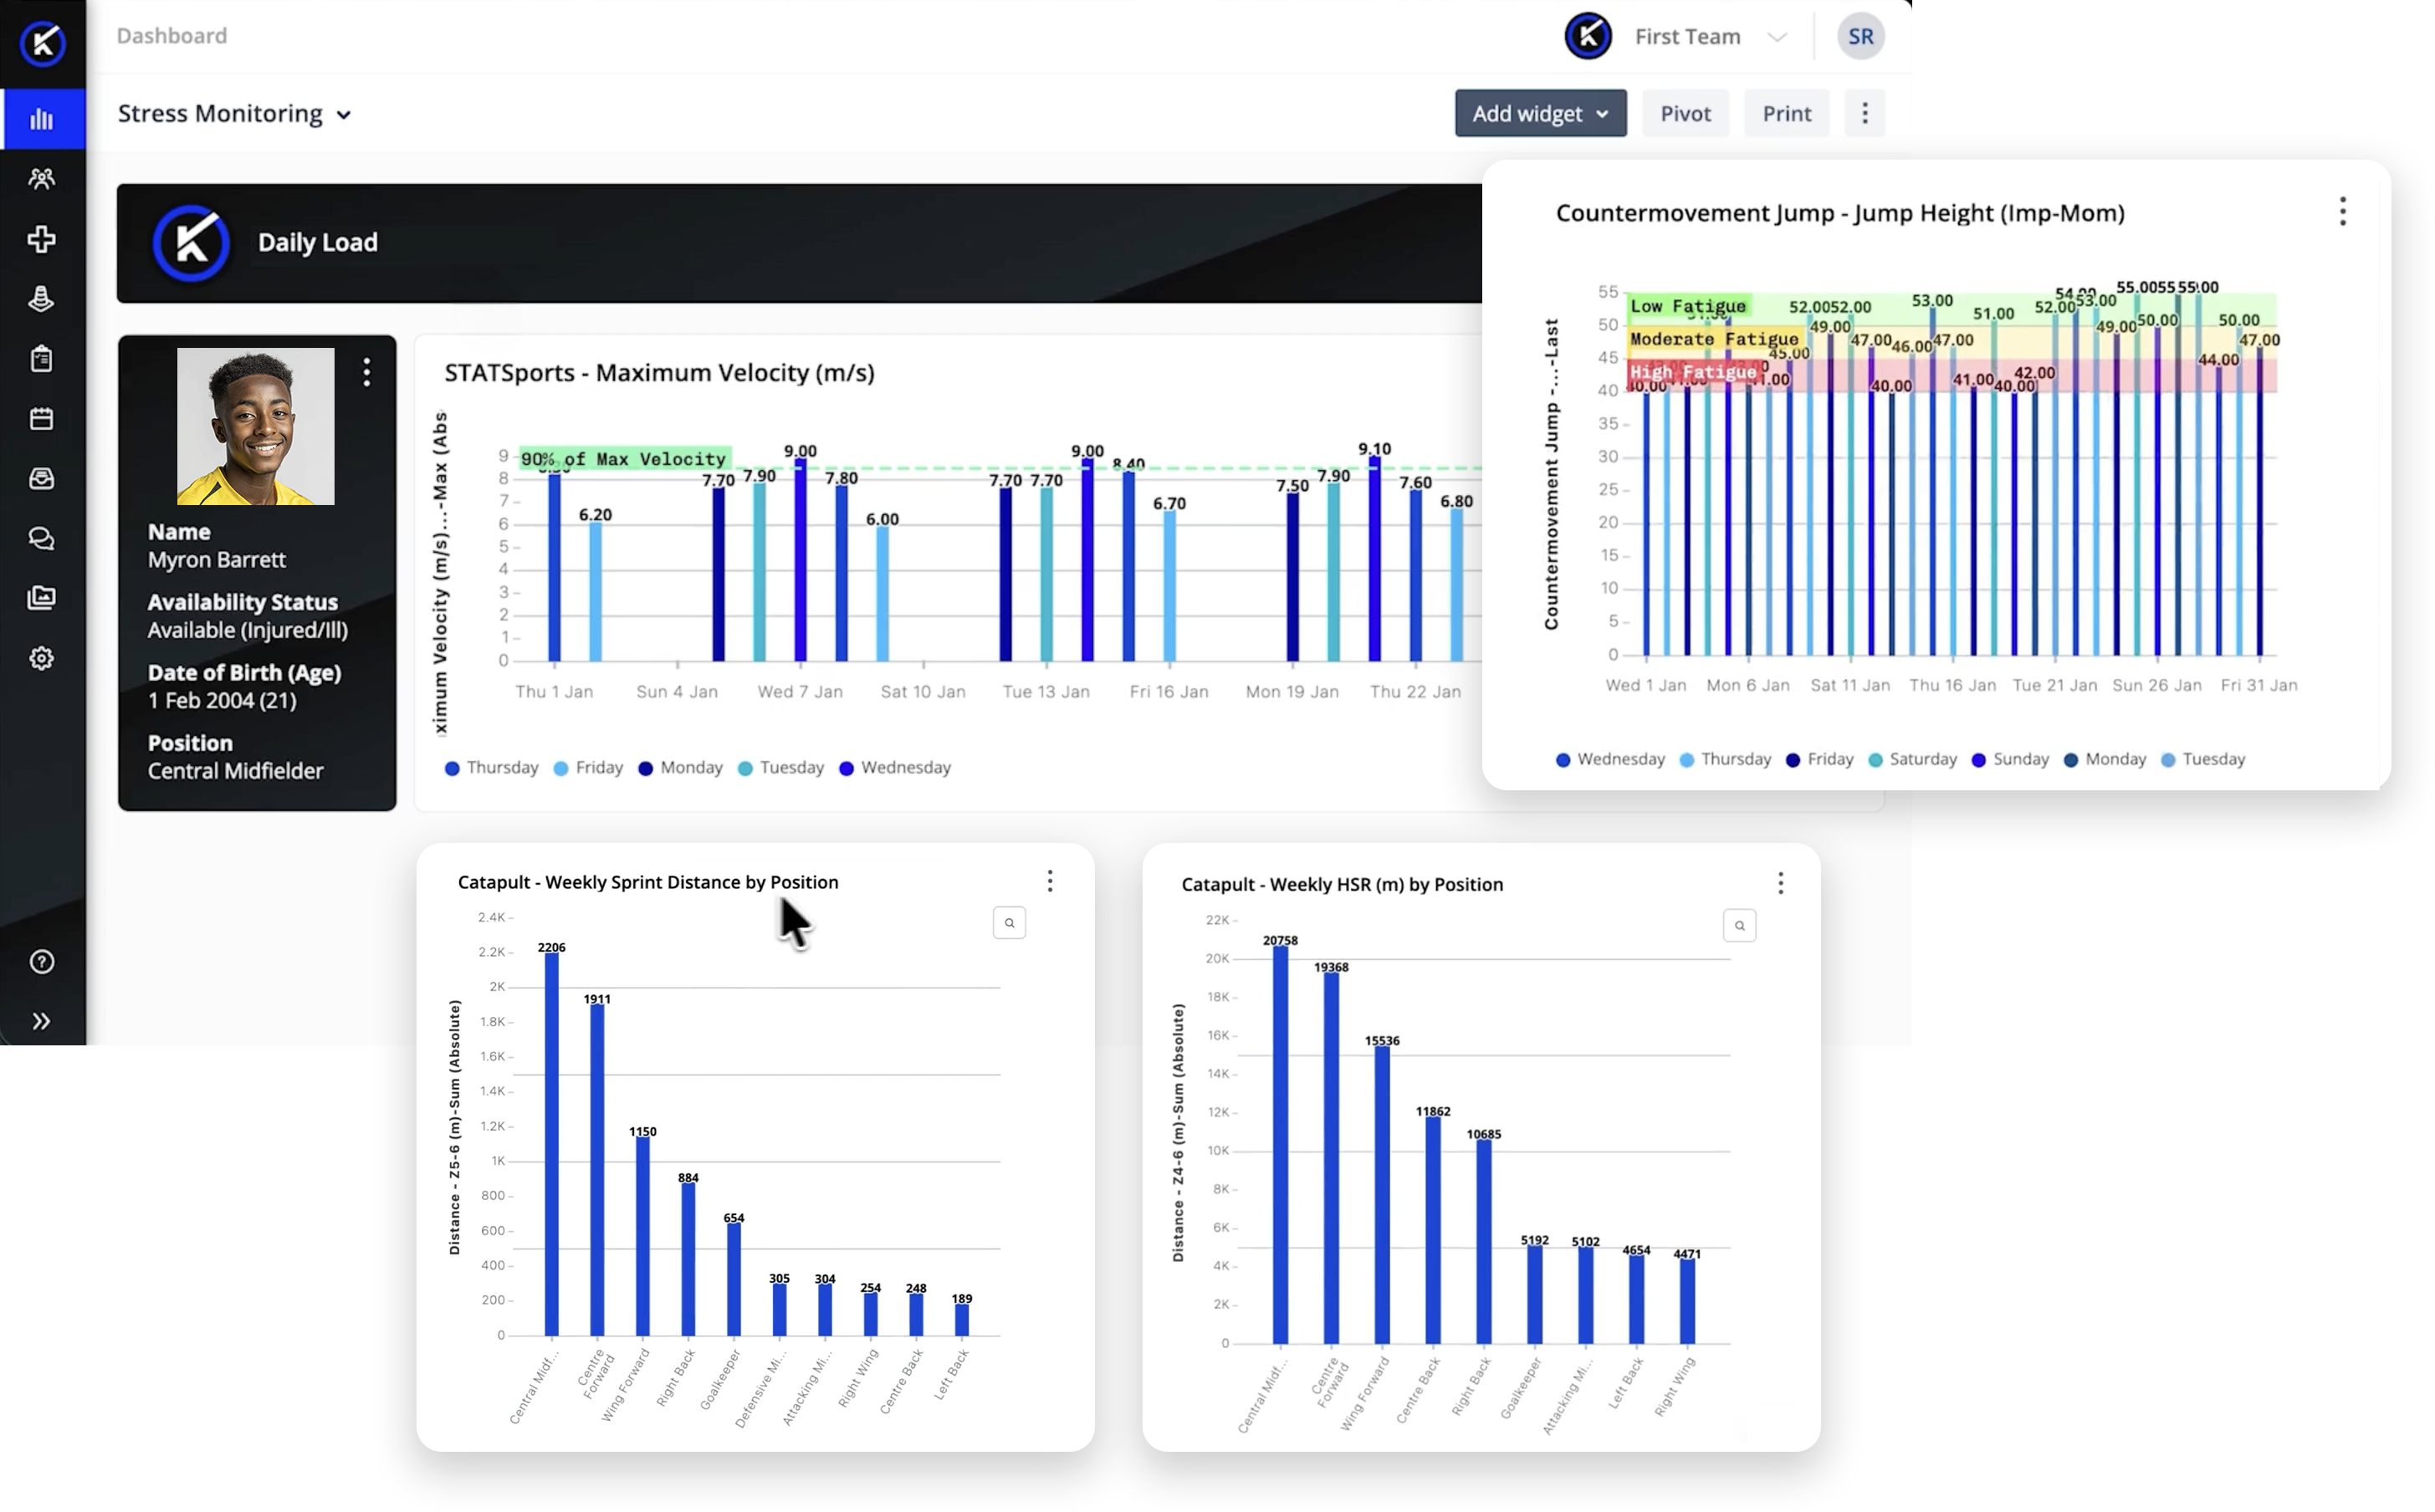Click the training cone icon in sidebar

pos(41,299)
